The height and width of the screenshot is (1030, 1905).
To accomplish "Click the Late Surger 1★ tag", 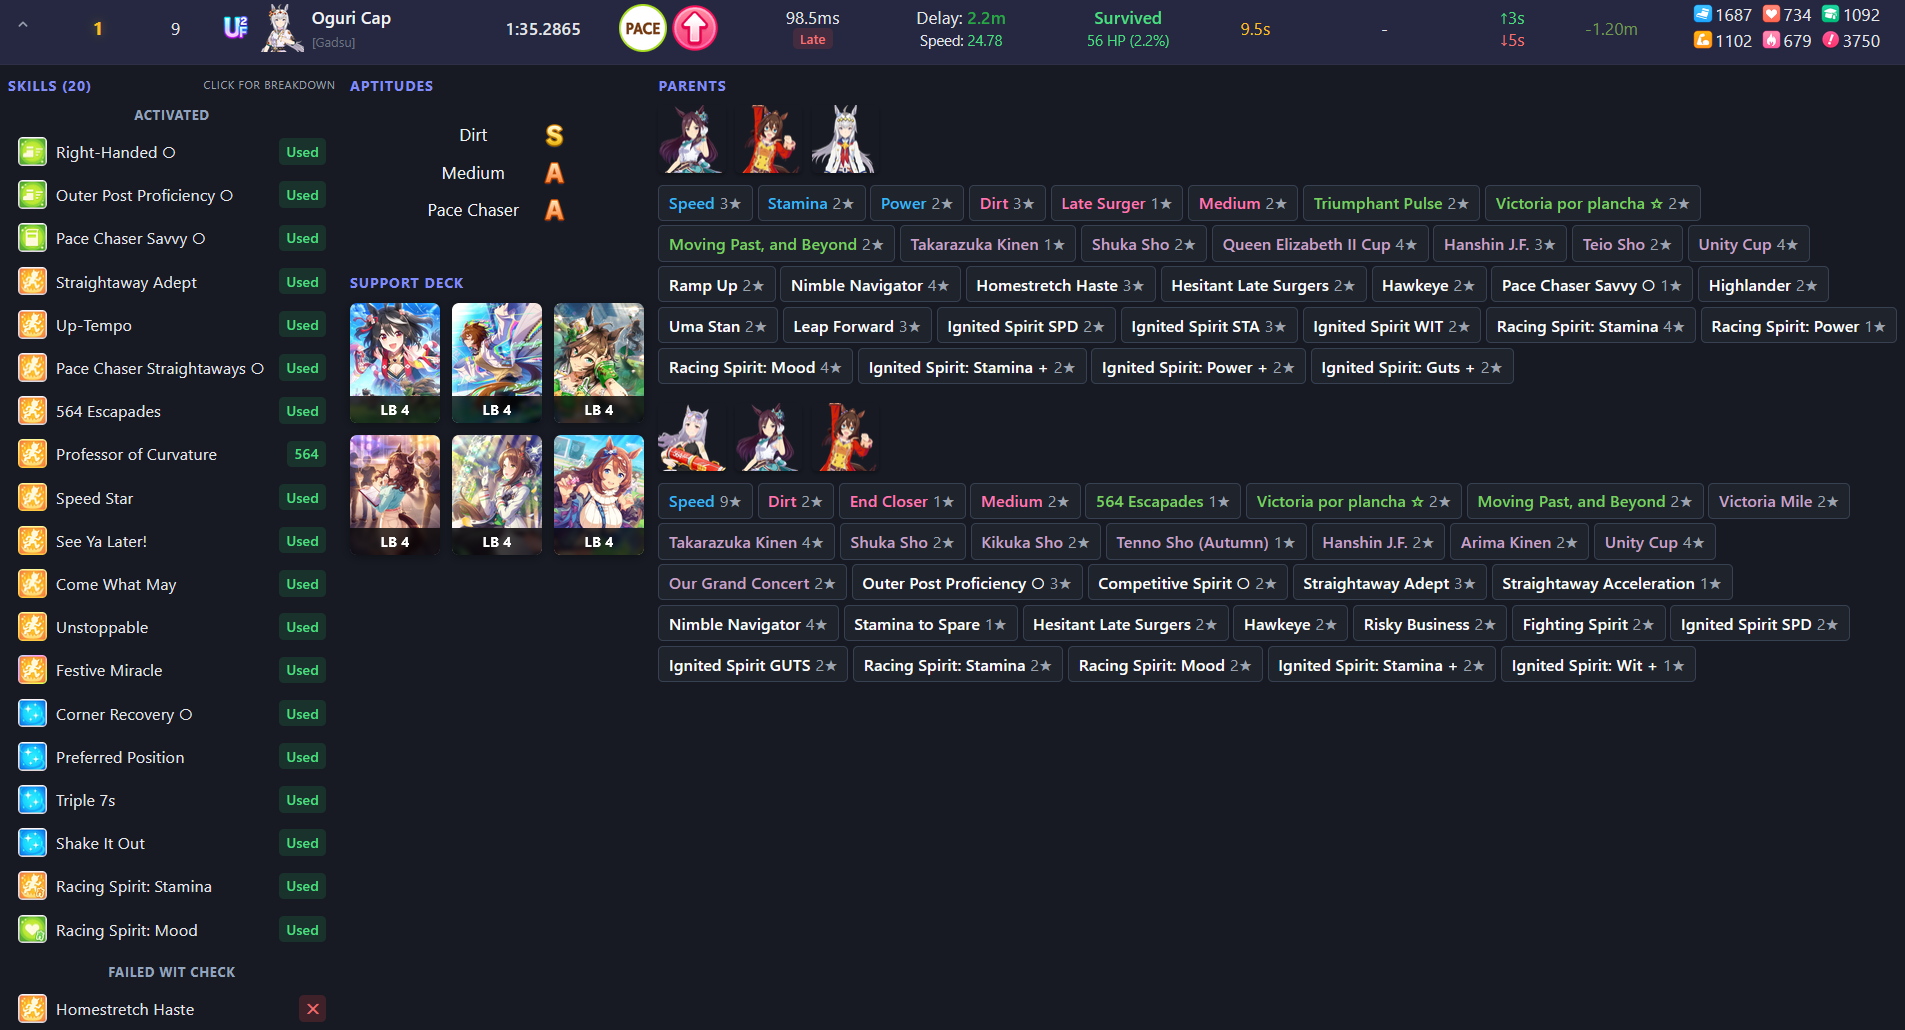I will pos(1116,203).
